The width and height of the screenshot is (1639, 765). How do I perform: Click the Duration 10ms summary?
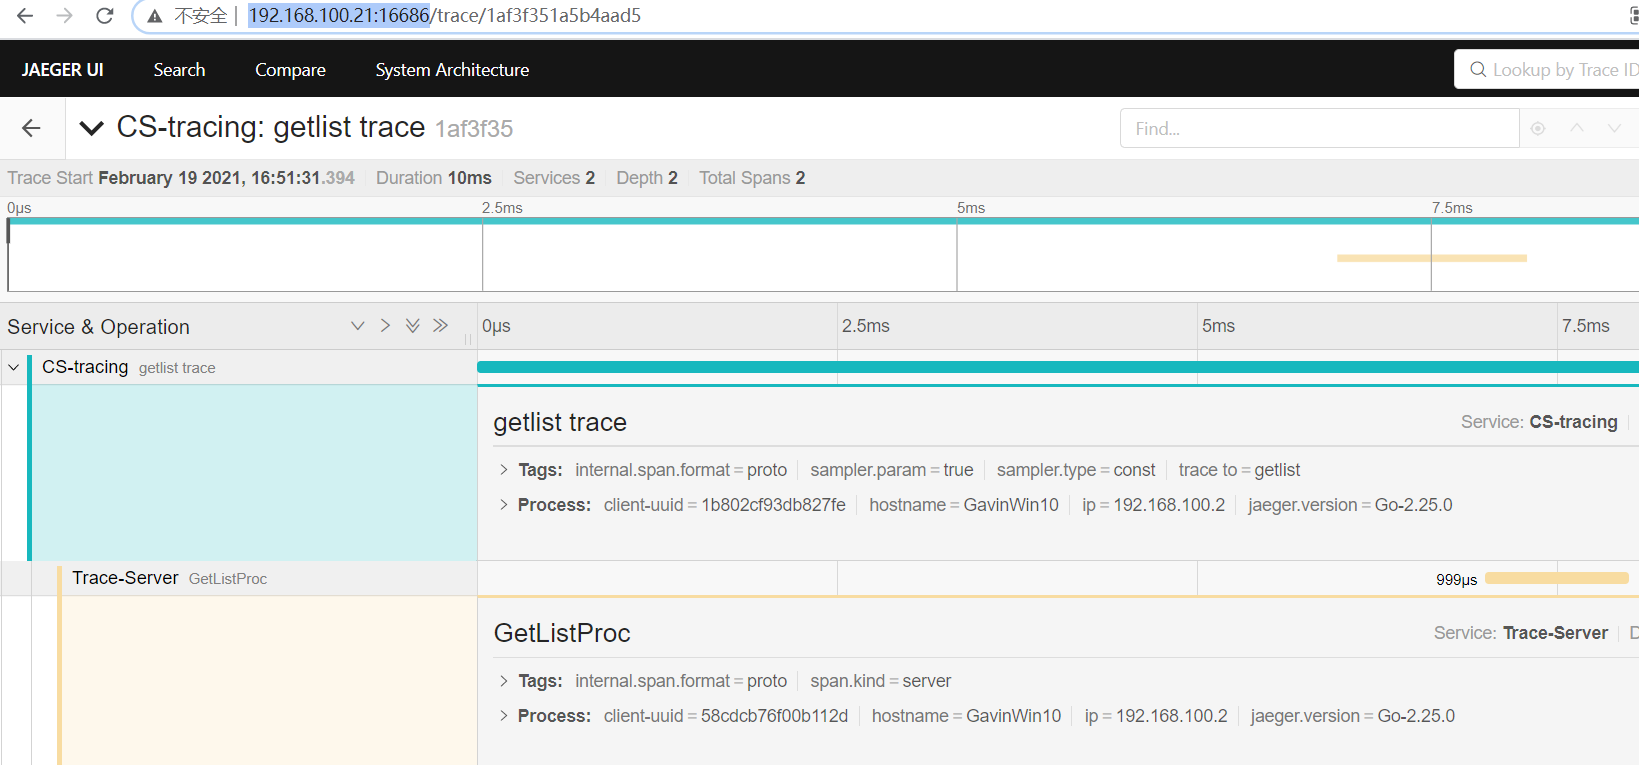point(434,178)
